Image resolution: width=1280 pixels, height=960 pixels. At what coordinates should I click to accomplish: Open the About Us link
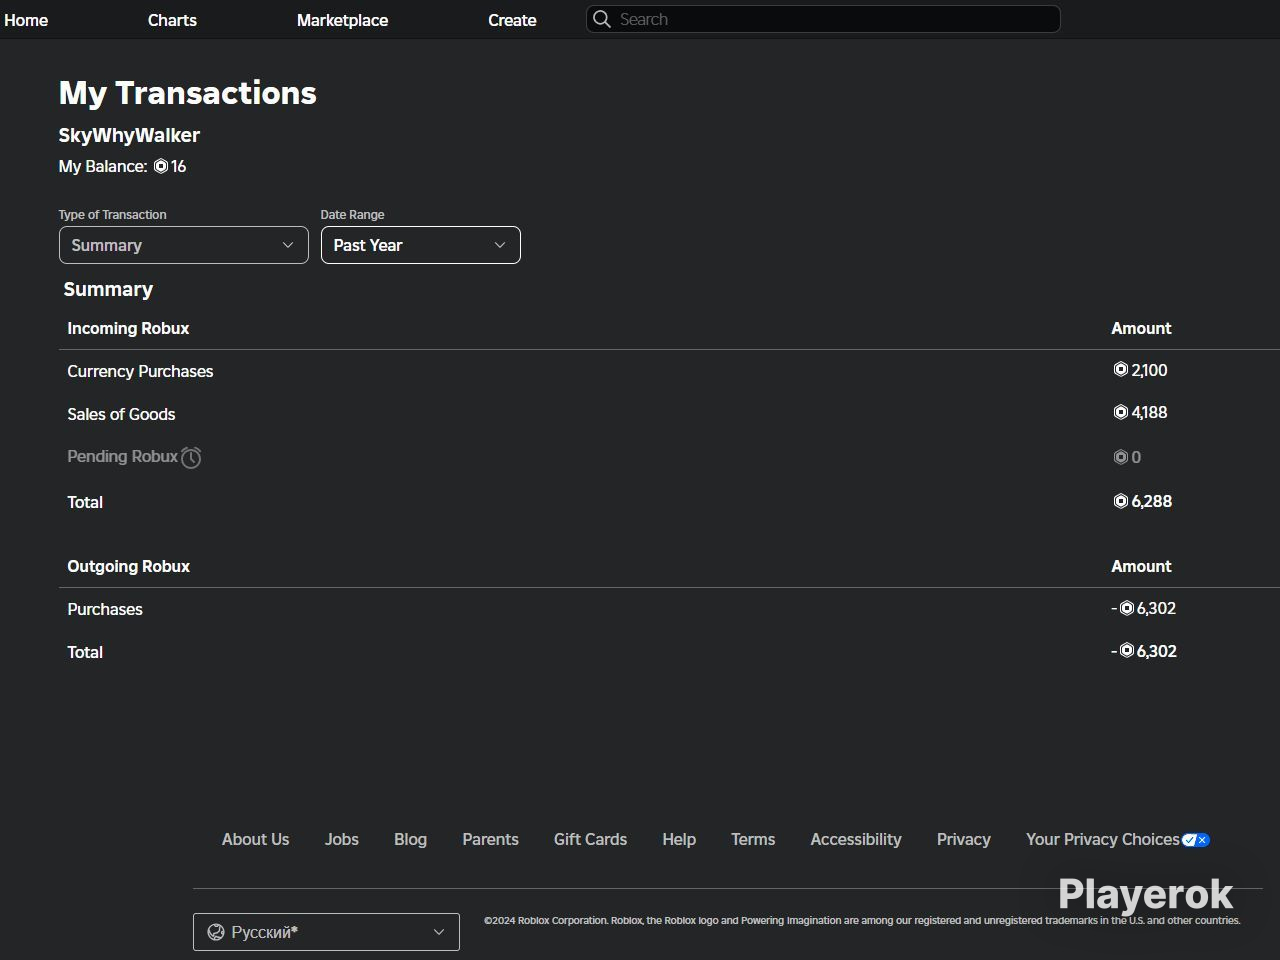[x=255, y=840]
